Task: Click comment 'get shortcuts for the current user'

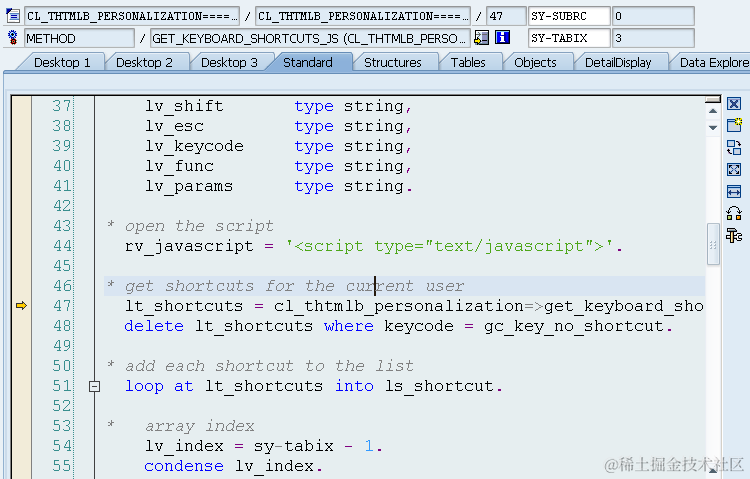Action: [x=295, y=286]
